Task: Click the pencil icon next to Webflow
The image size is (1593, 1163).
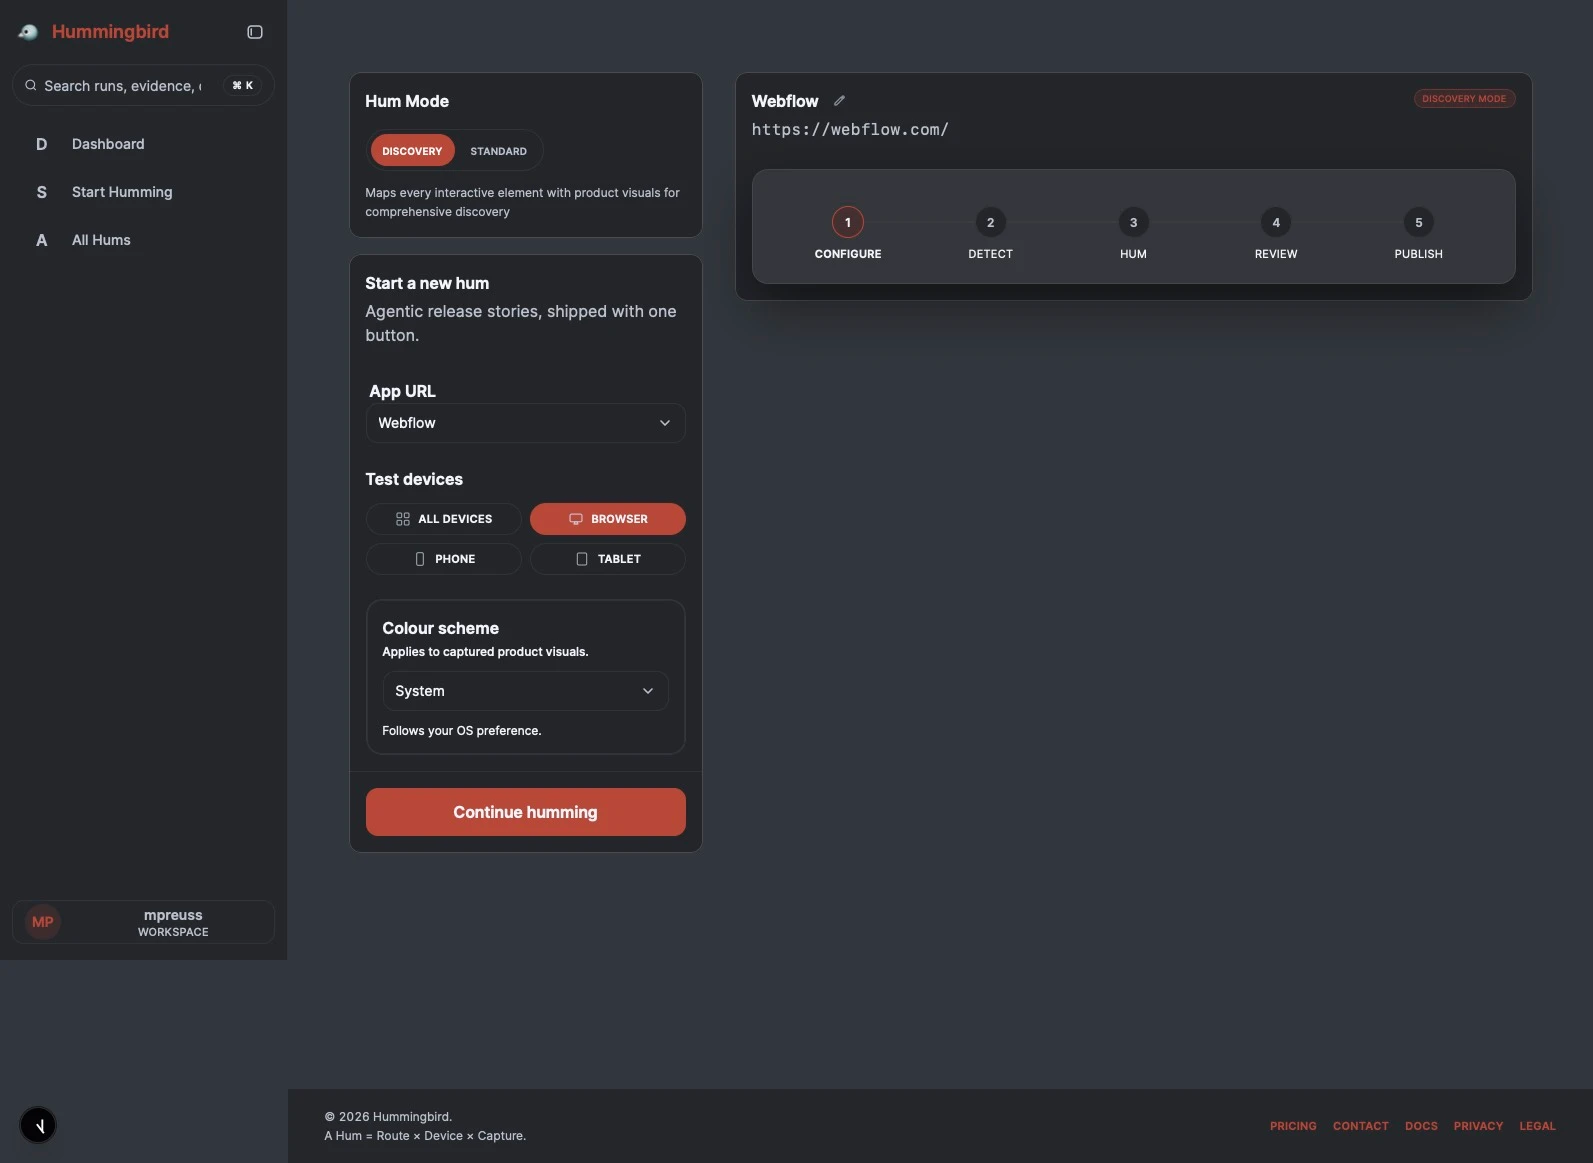Action: tap(840, 101)
